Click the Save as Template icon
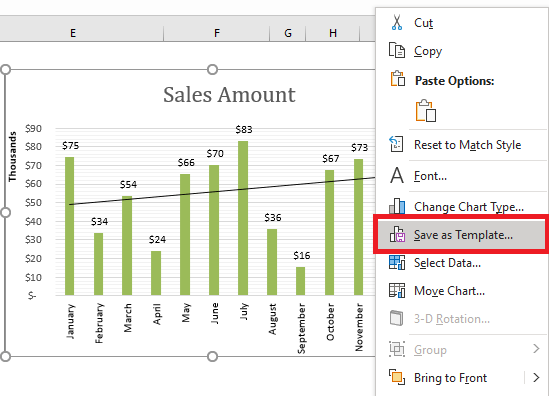Viewport: 549px width, 396px height. pyautogui.click(x=397, y=234)
